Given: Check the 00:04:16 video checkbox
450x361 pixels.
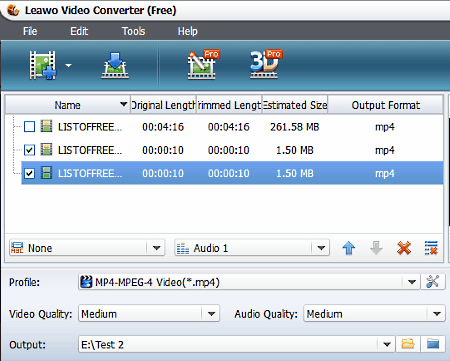Looking at the screenshot, I should coord(29,127).
